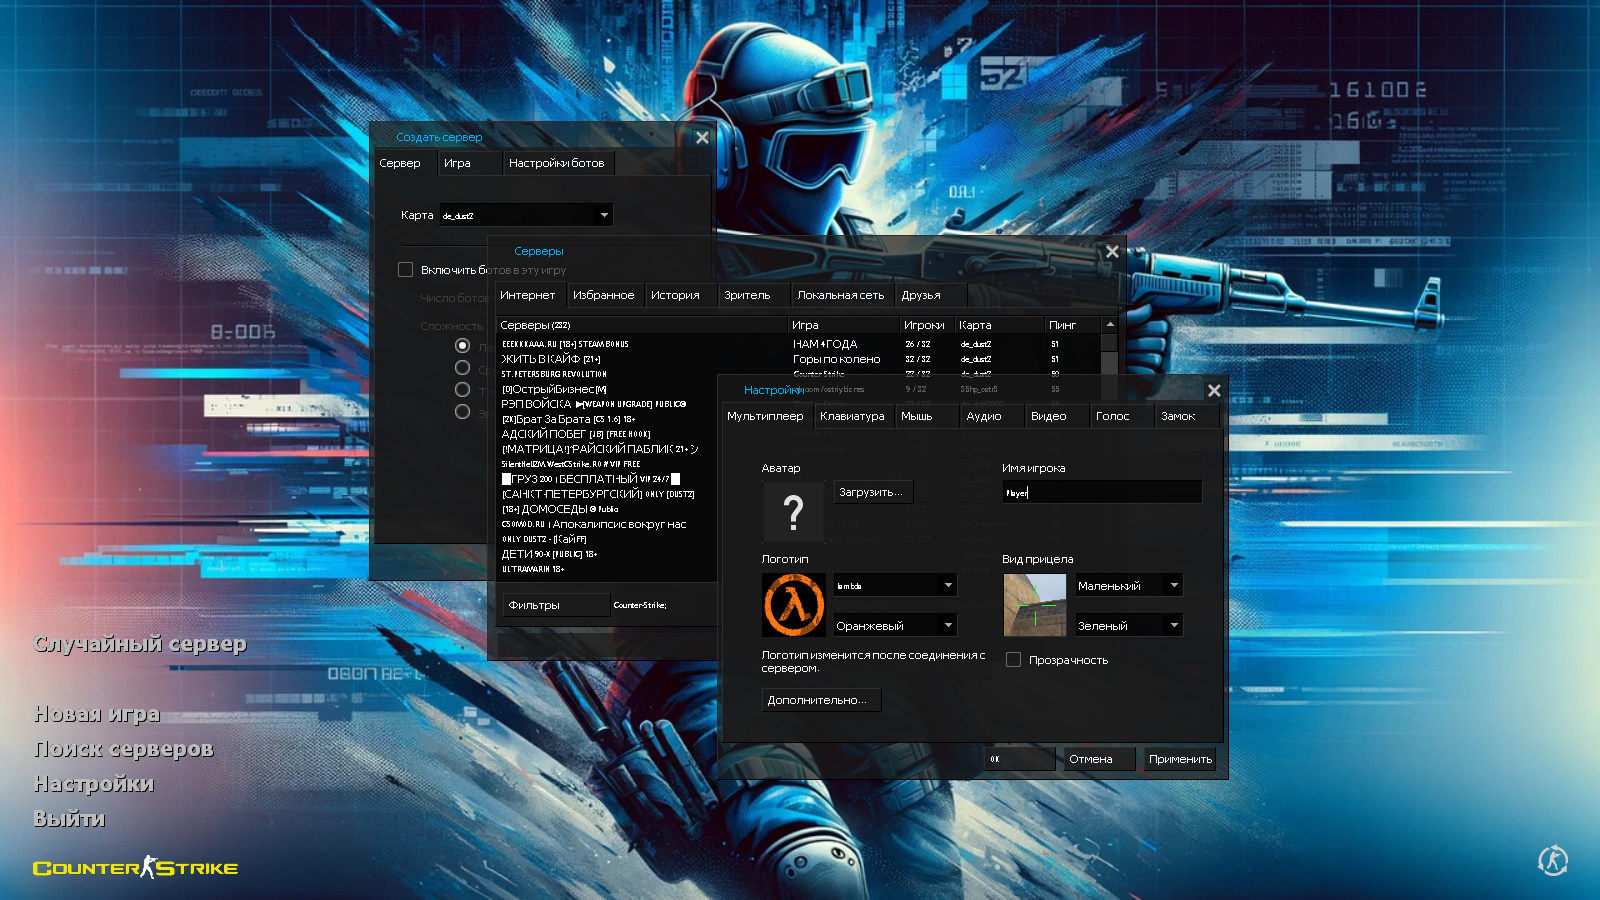The image size is (1600, 900).
Task: Click the Загрузить... avatar button
Action: tap(872, 492)
